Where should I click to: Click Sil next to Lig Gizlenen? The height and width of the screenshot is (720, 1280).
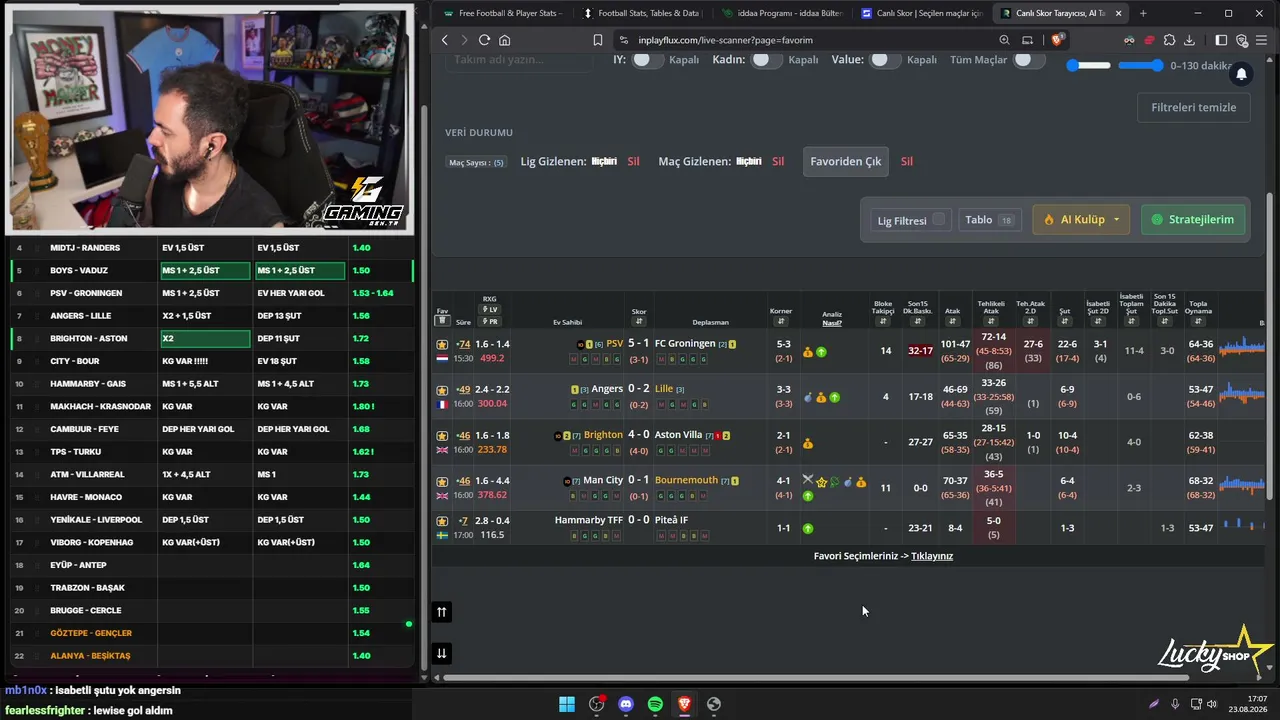click(633, 161)
